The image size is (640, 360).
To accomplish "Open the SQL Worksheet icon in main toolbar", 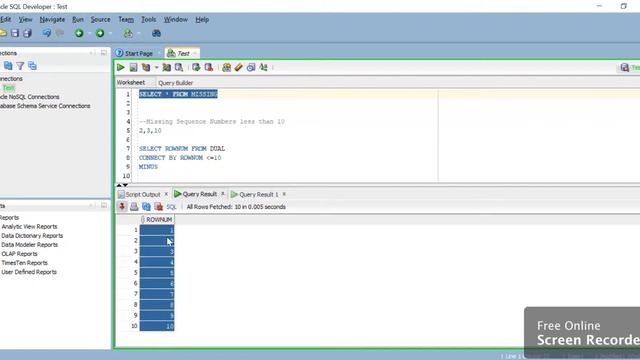I will pos(128,33).
